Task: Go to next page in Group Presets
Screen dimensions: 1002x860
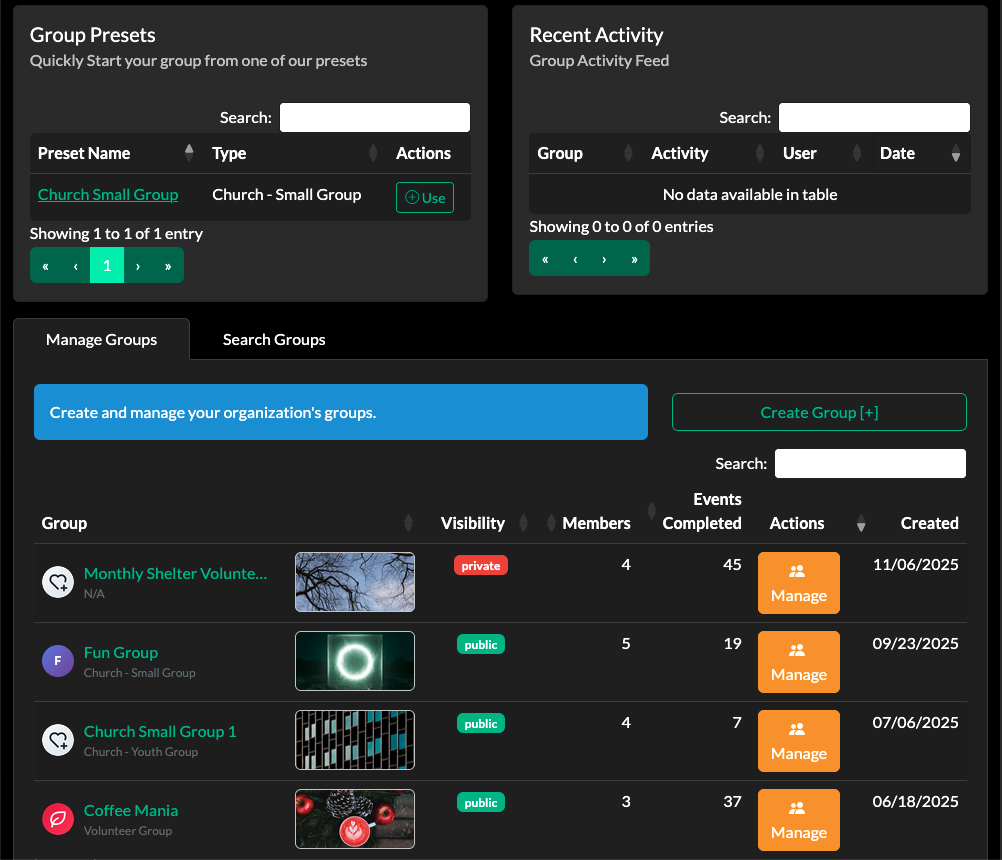Action: click(138, 266)
